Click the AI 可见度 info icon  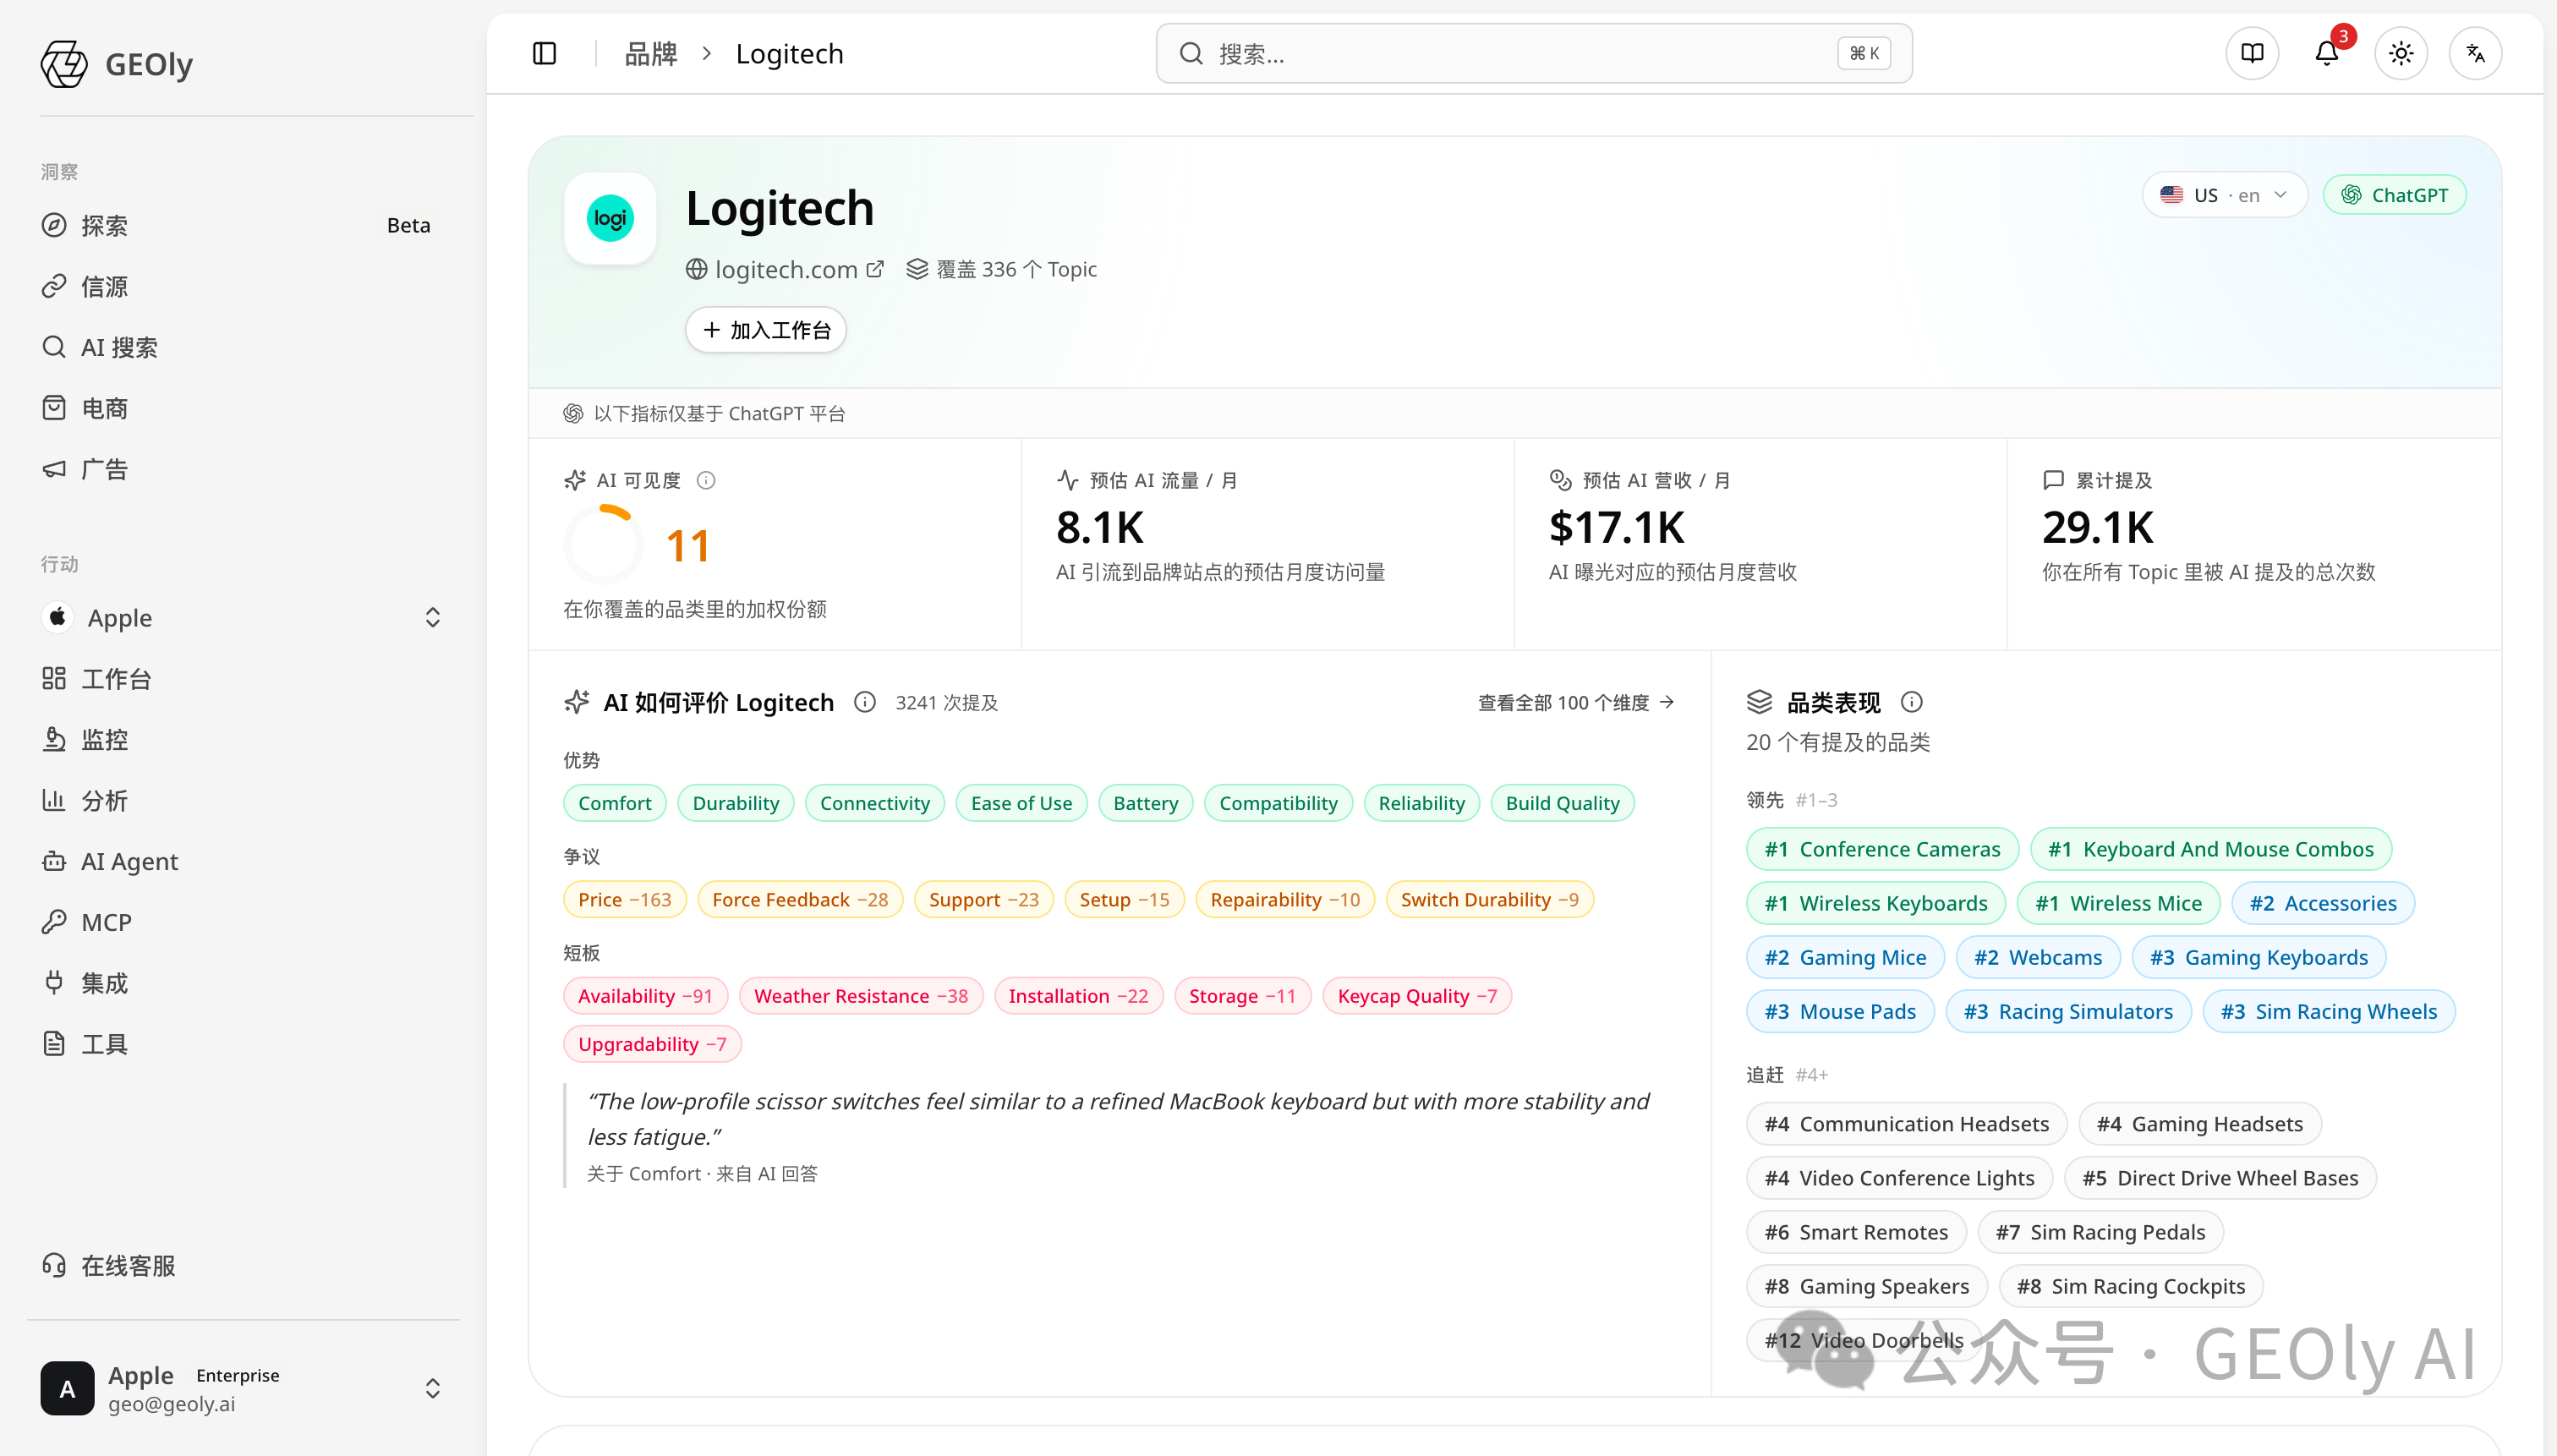point(706,480)
